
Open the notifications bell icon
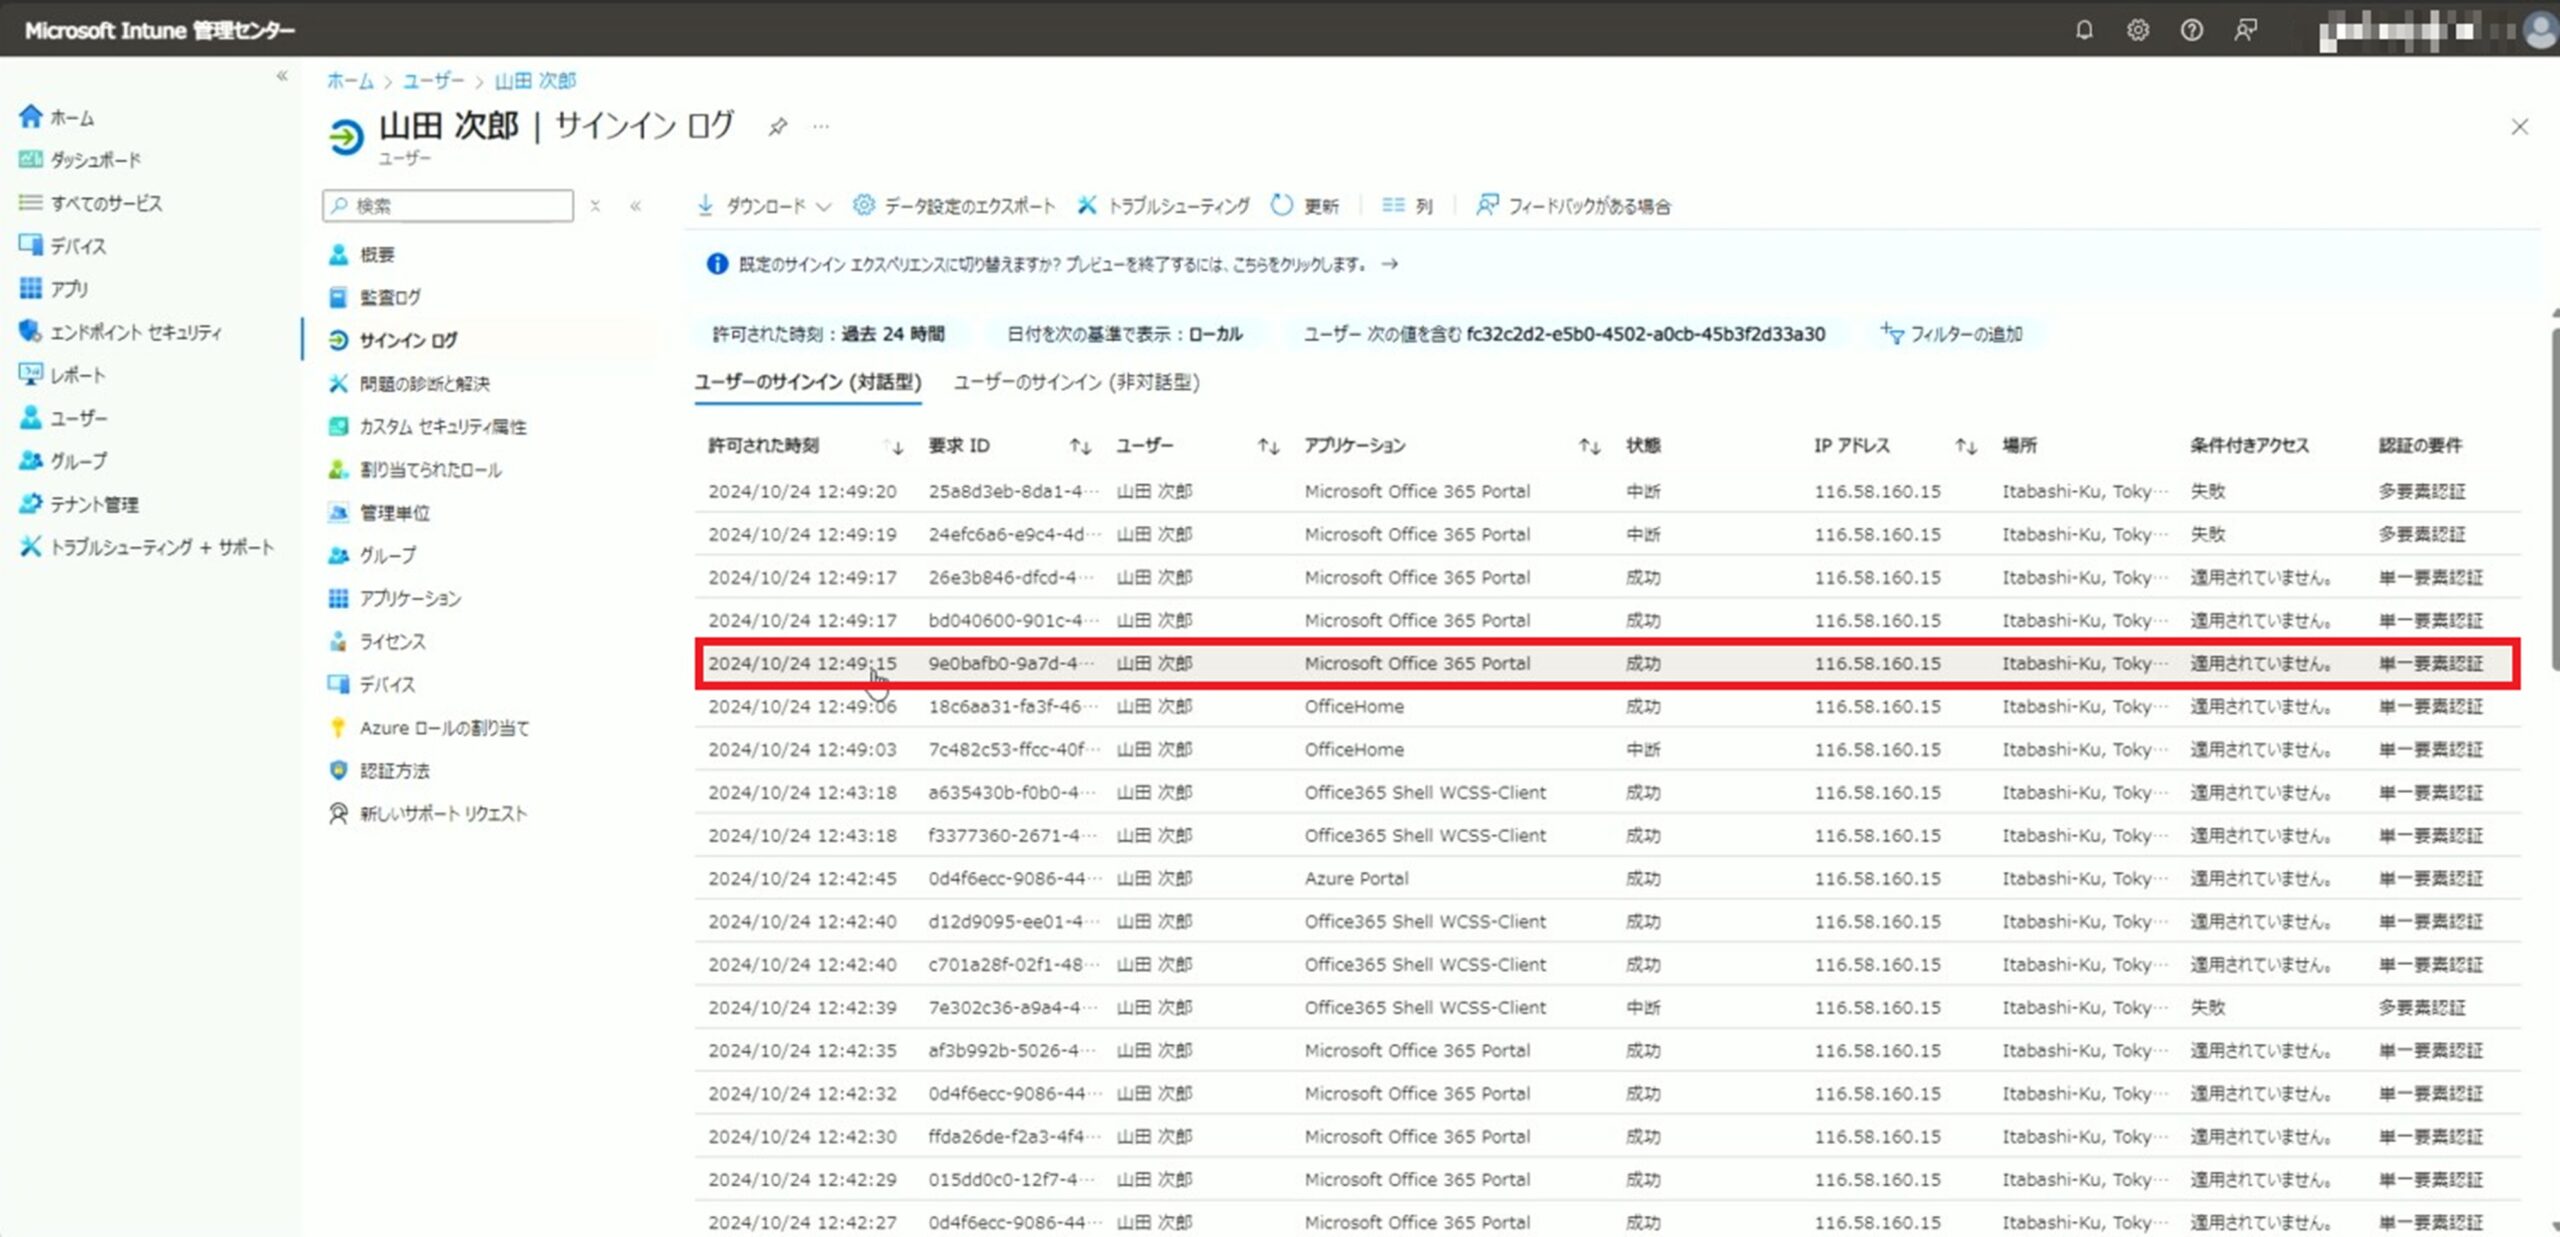tap(2084, 30)
